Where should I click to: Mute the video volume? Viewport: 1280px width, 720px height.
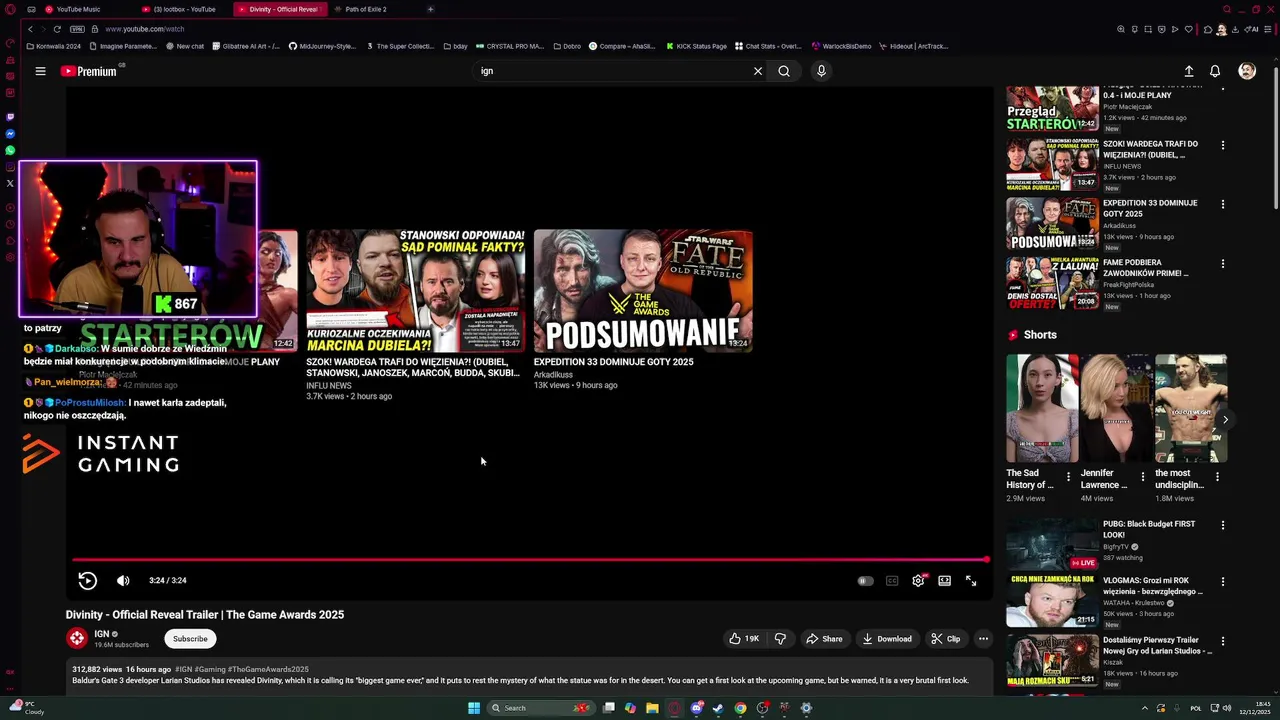point(123,580)
